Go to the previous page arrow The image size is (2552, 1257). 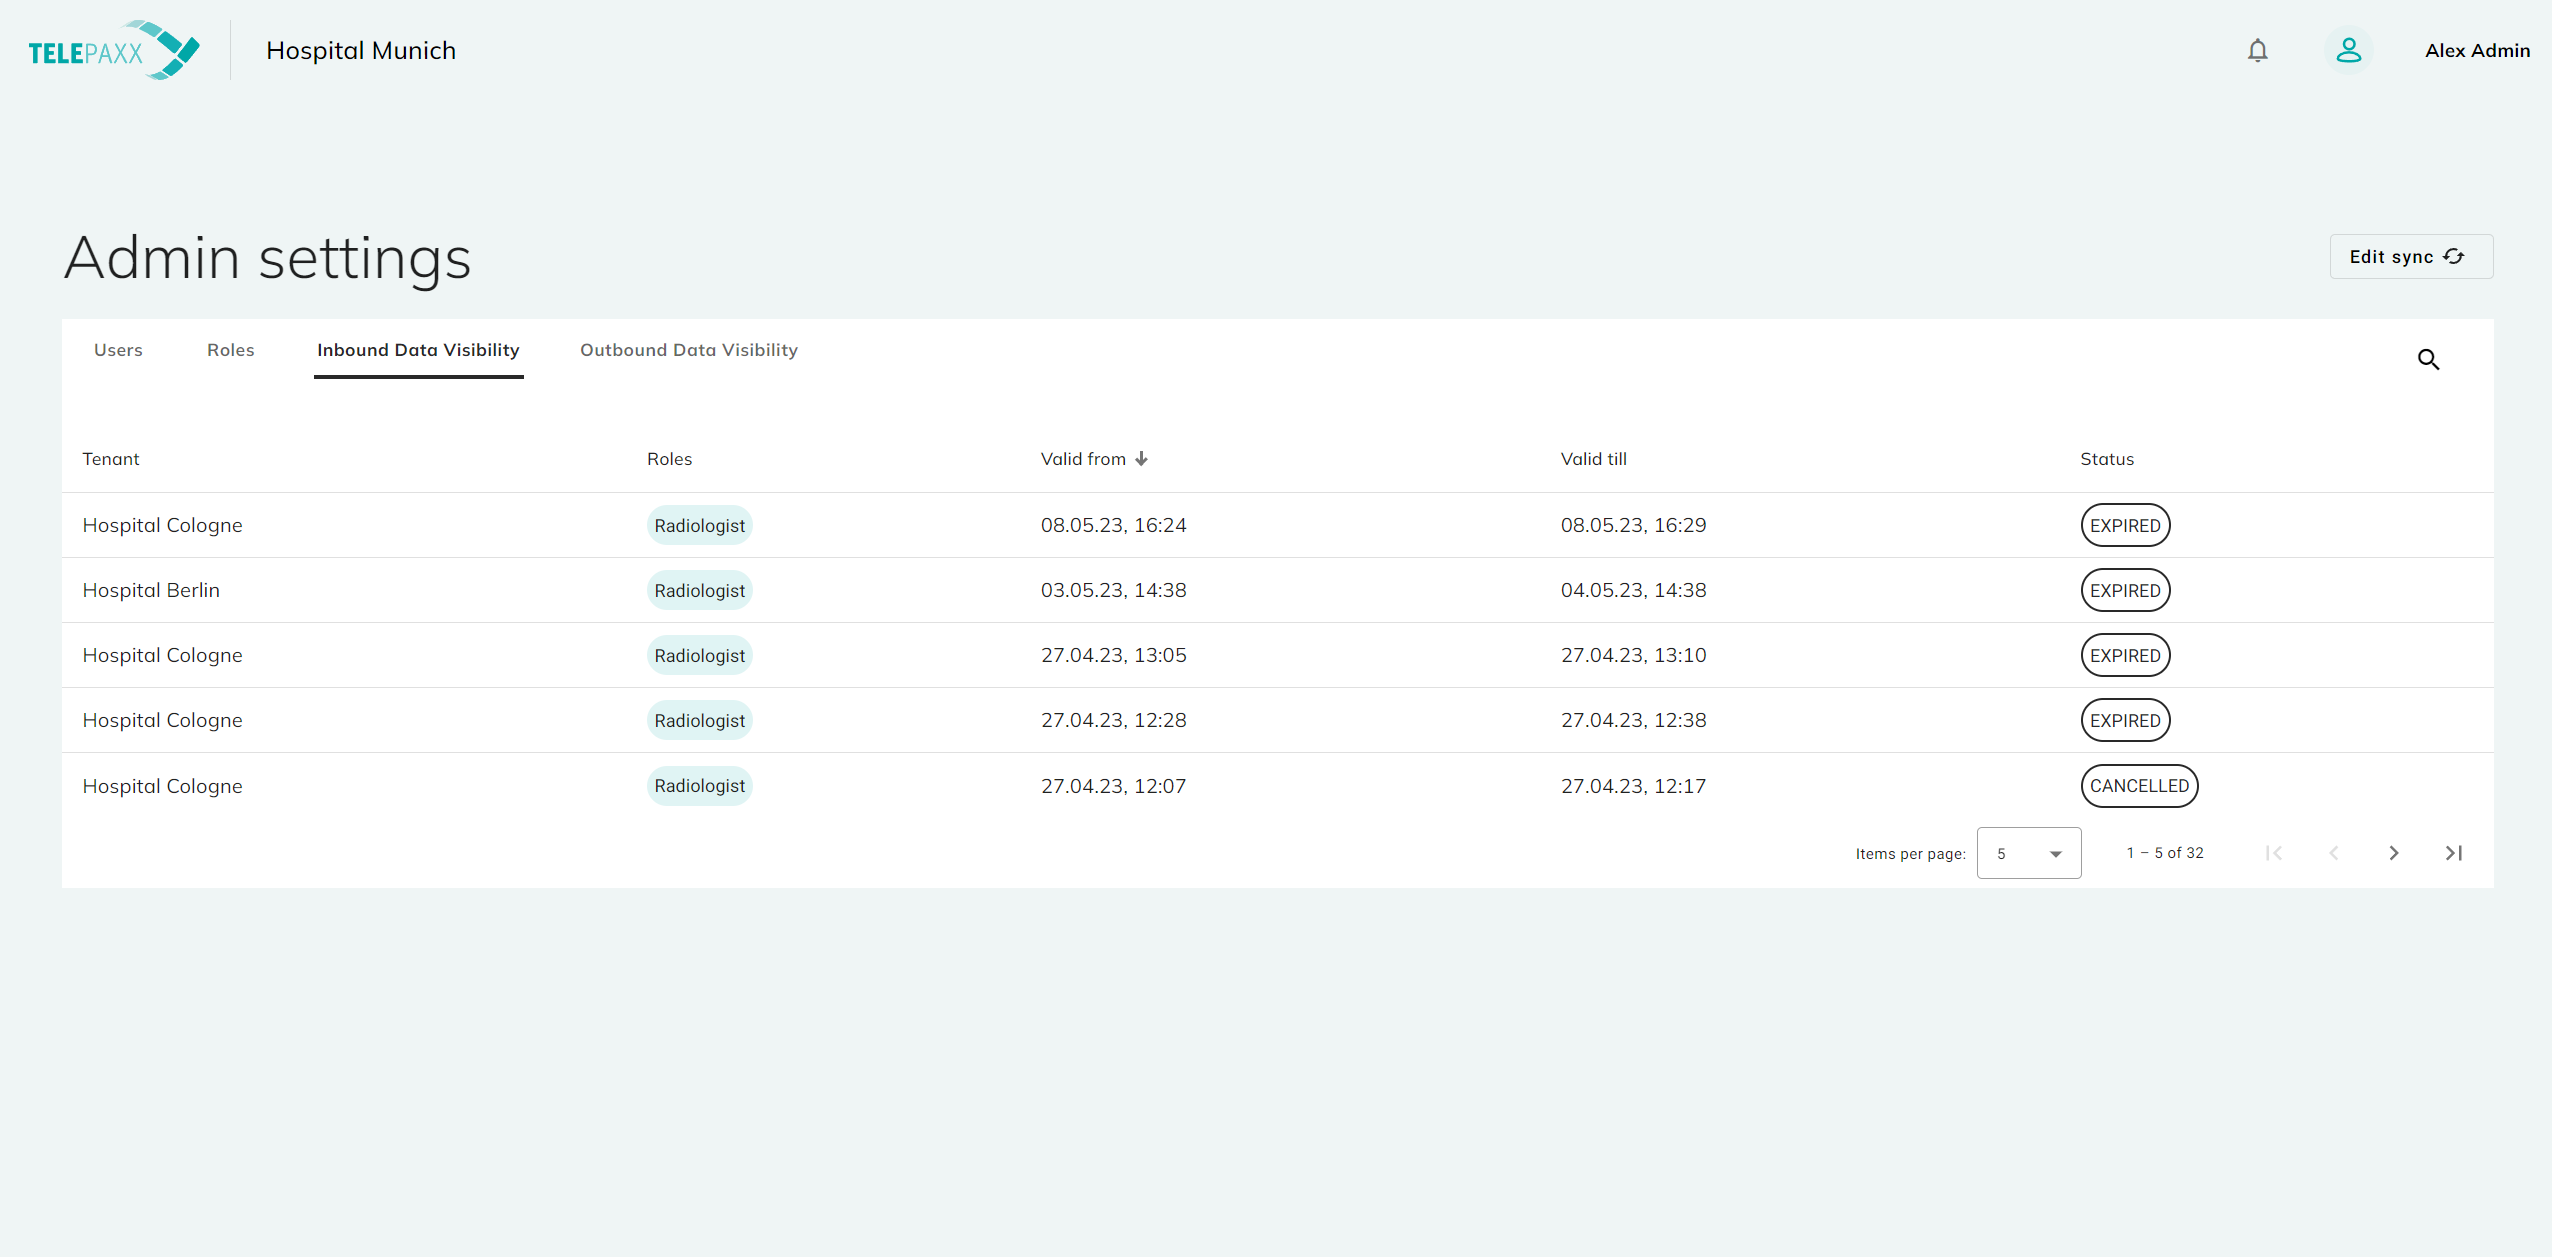pyautogui.click(x=2333, y=853)
